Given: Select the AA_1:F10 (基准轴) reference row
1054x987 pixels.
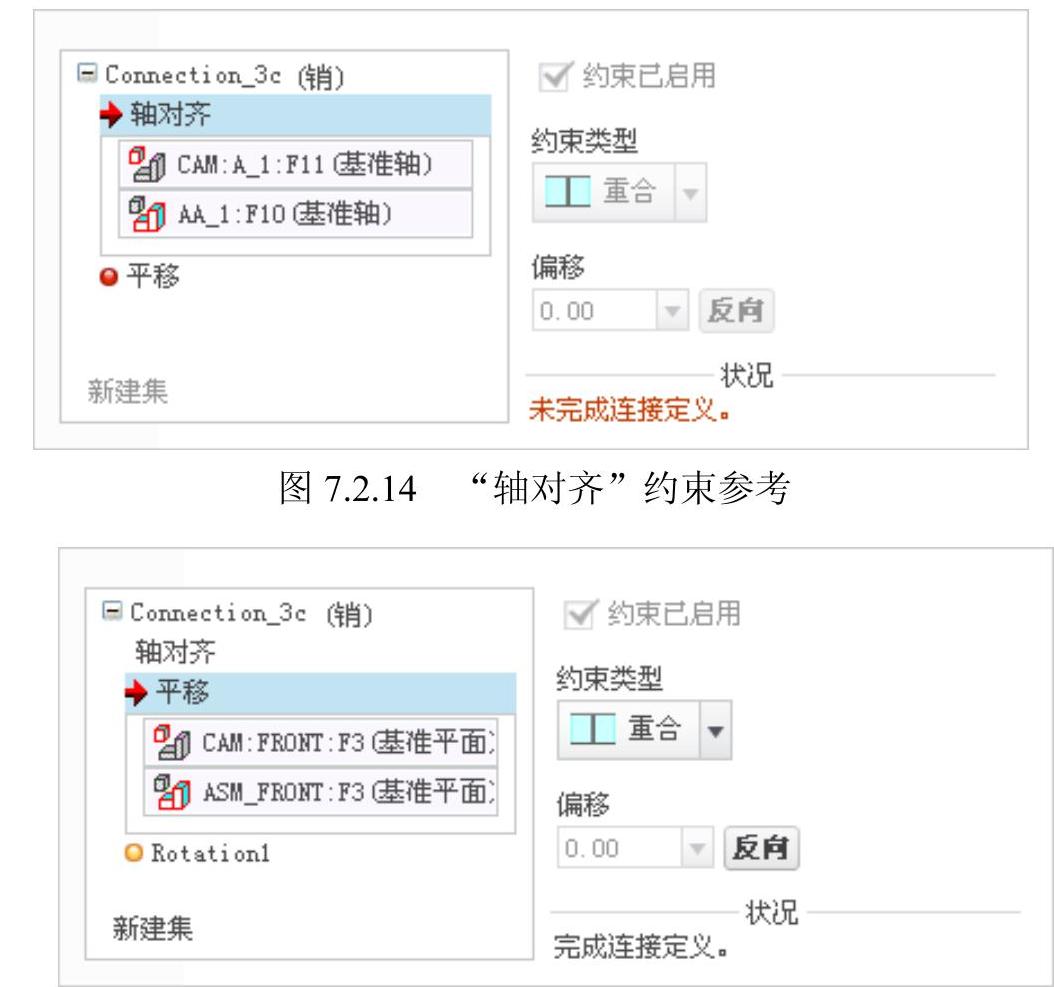Looking at the screenshot, I should (295, 214).
